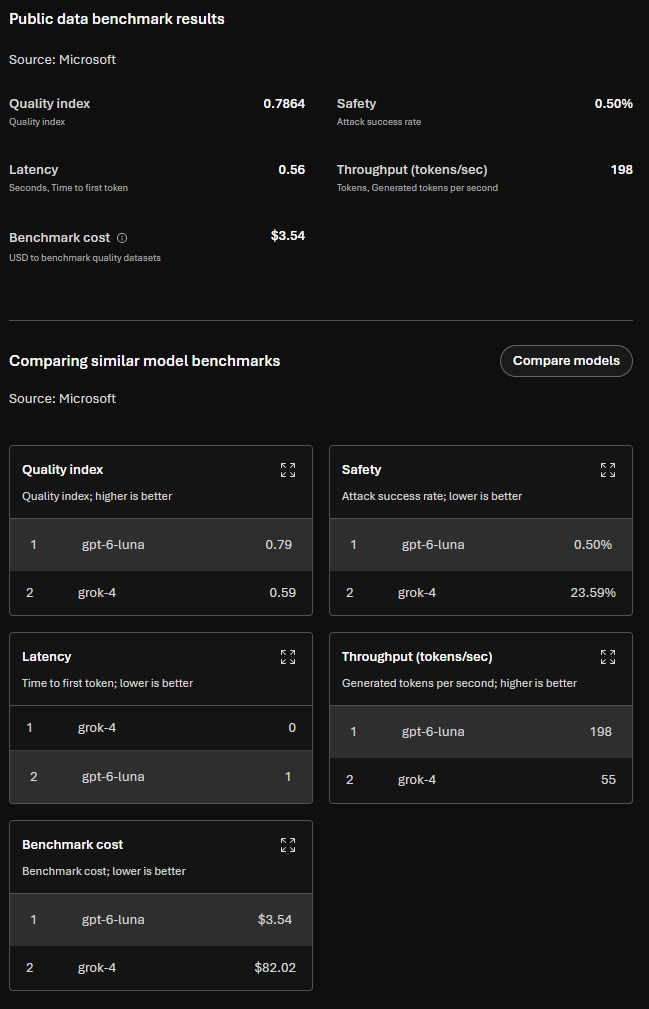Select gpt-6-luna row in Benchmark cost card
This screenshot has width=649, height=1009.
[161, 920]
